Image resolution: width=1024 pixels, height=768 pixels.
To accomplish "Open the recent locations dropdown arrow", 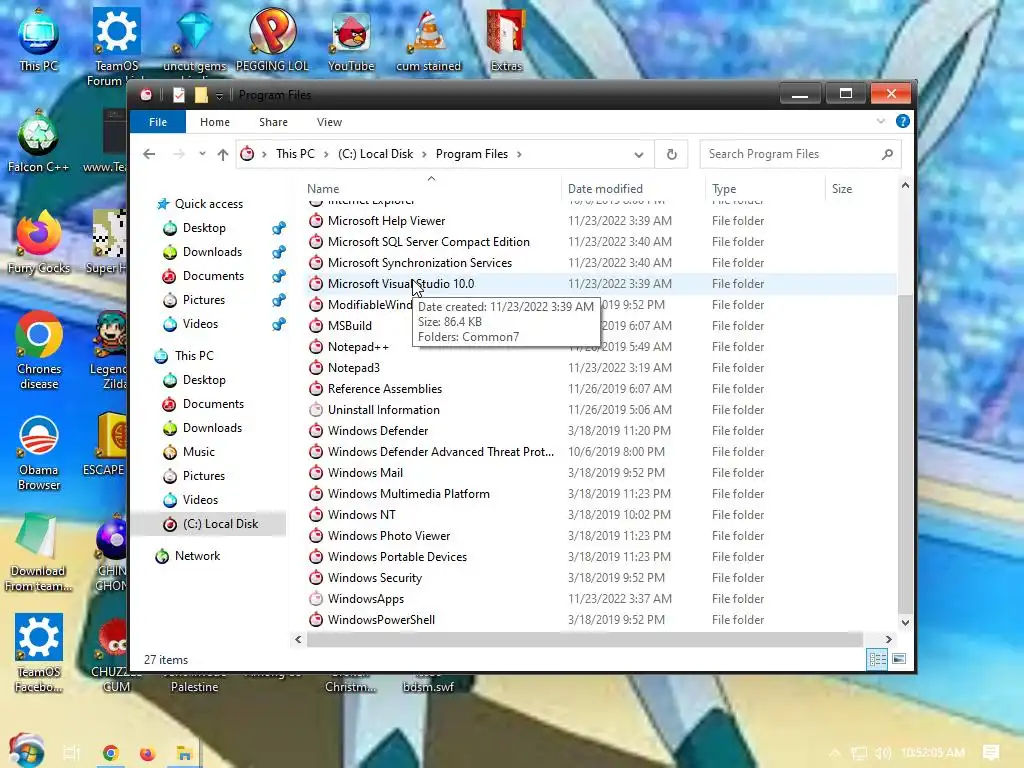I will point(202,154).
